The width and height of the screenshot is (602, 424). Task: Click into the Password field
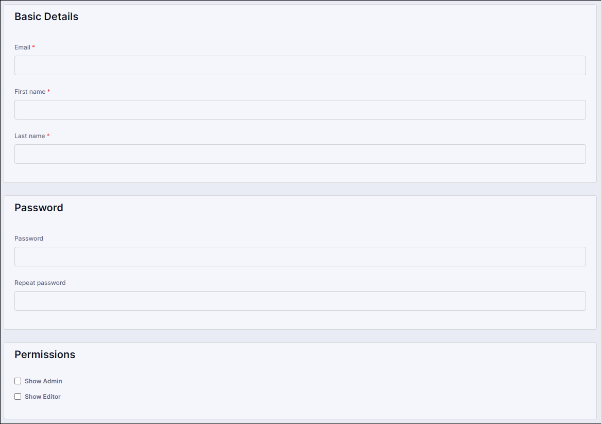click(300, 257)
